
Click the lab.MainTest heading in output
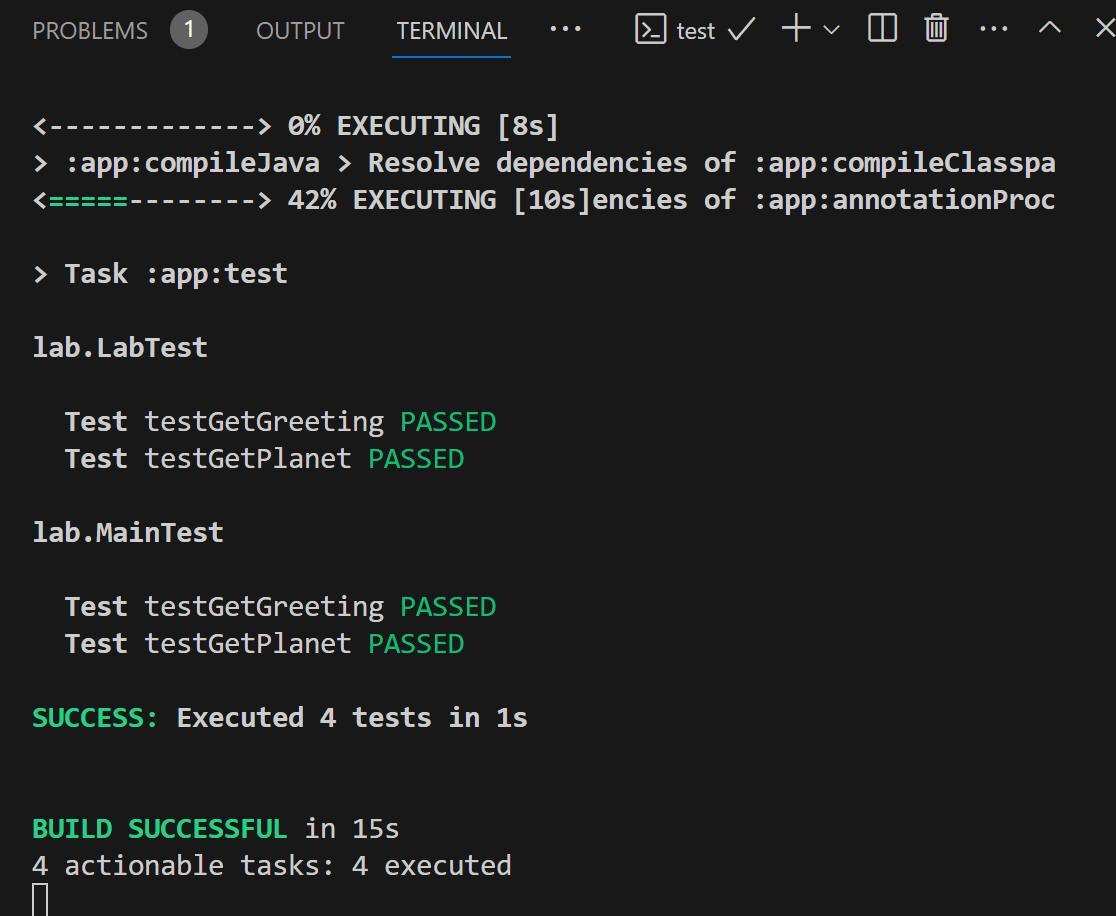coord(128,532)
